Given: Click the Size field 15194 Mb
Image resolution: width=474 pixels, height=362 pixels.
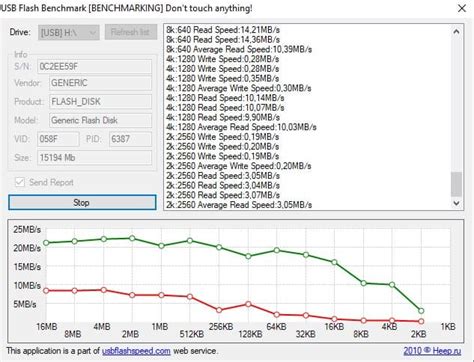Looking at the screenshot, I should pos(94,157).
